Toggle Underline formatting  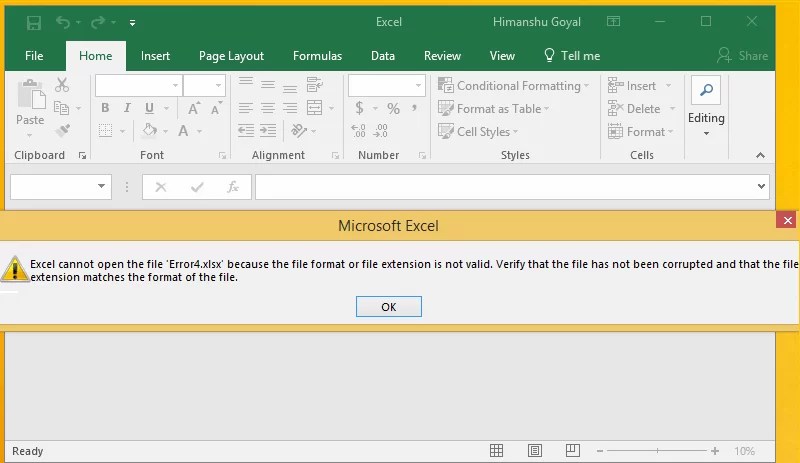click(149, 108)
